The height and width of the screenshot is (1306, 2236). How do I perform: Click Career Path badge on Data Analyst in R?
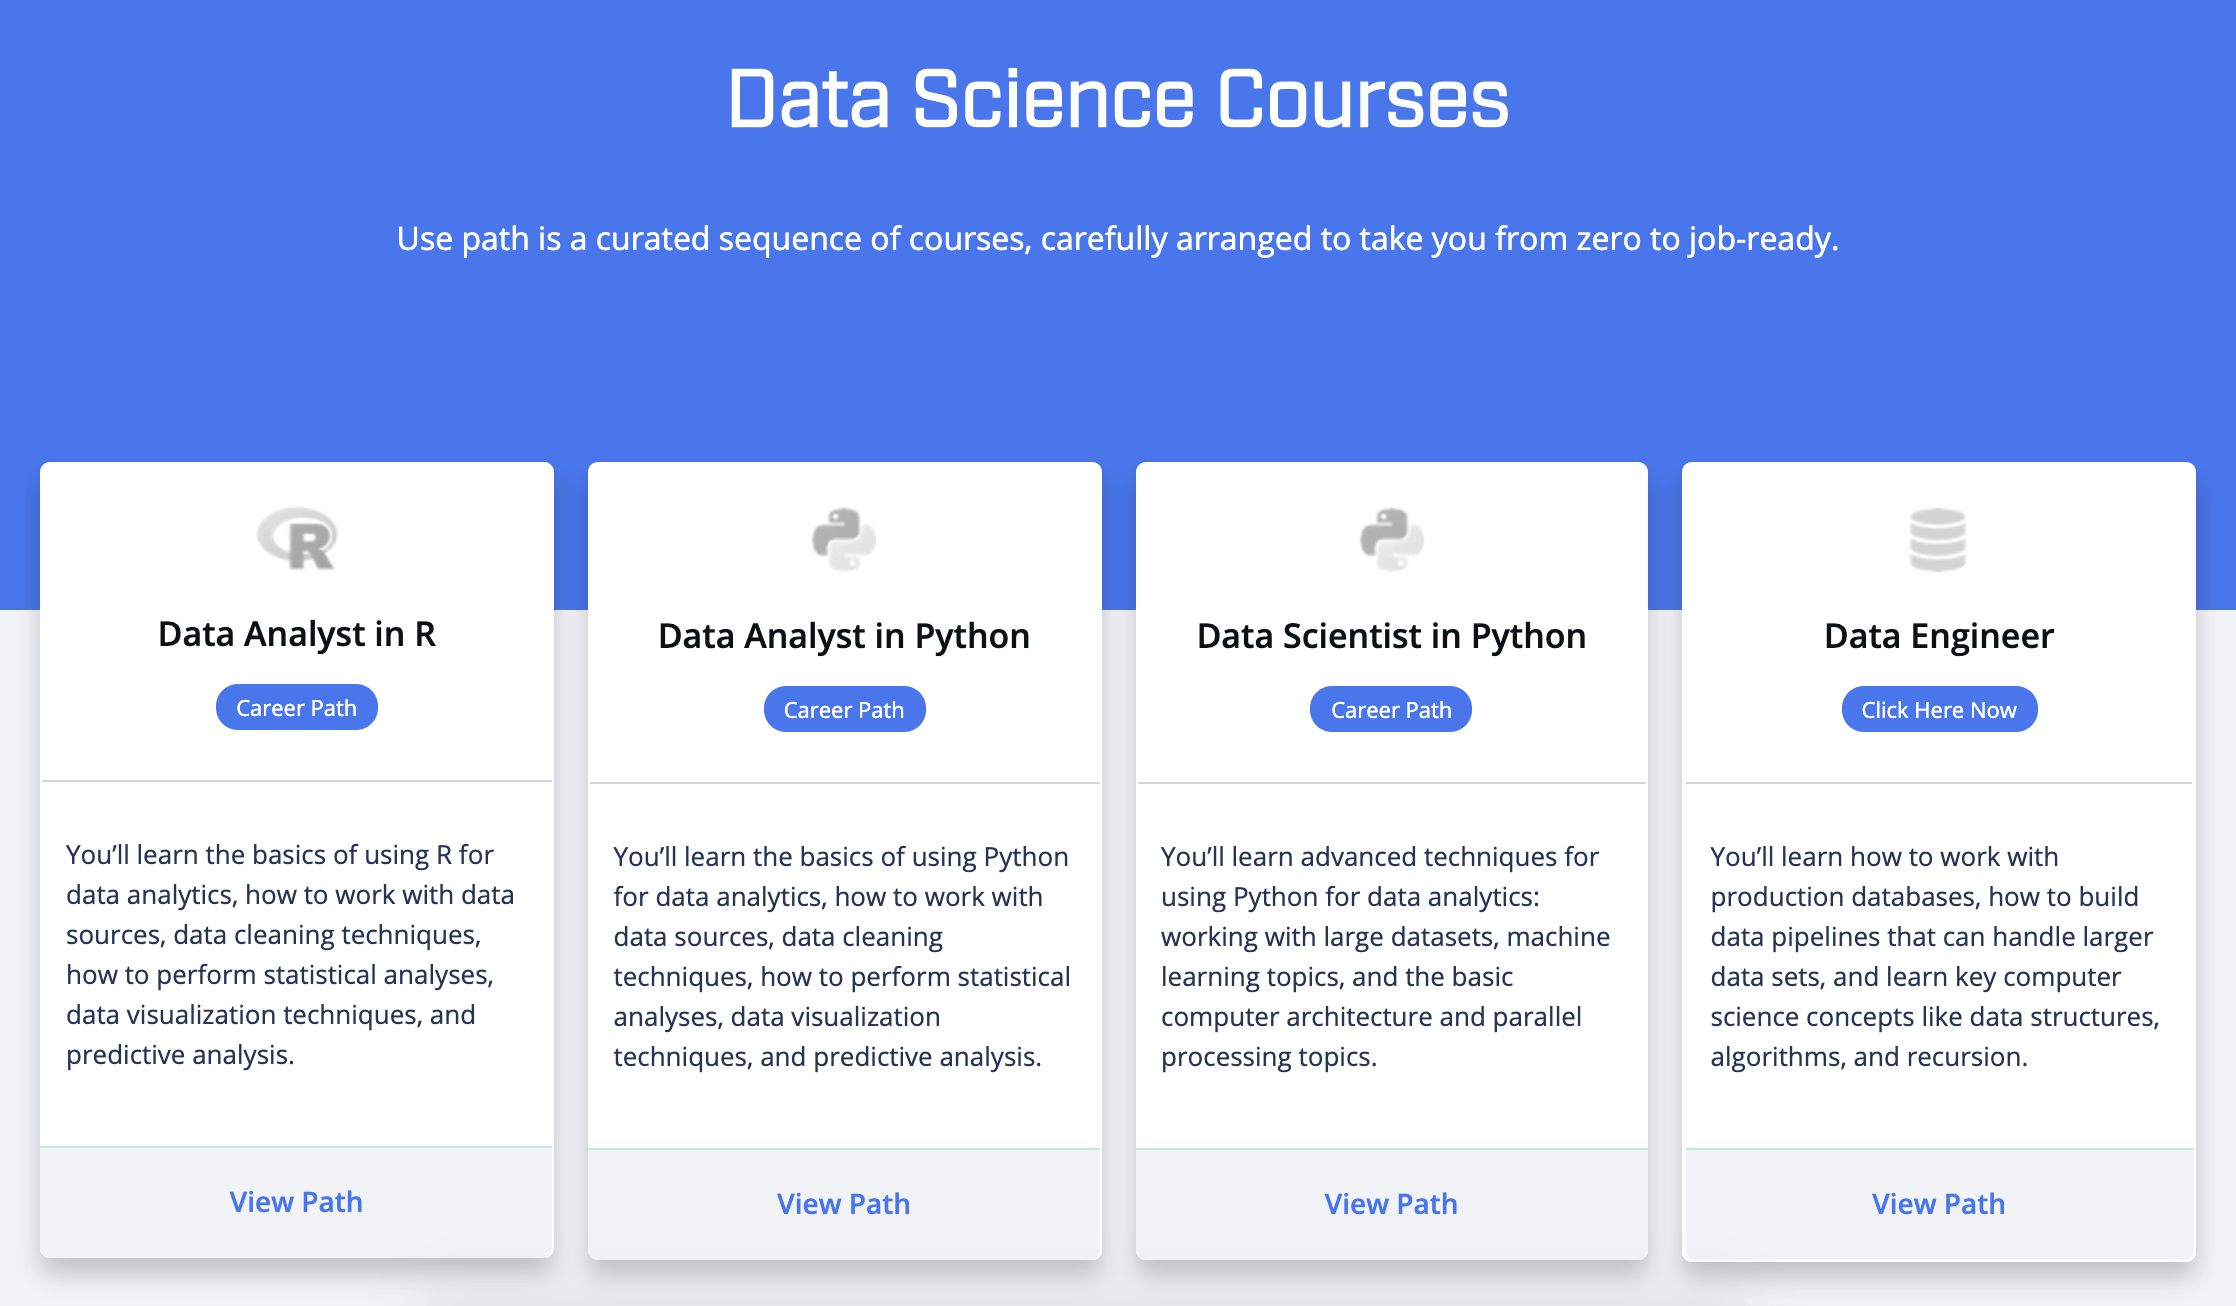295,707
